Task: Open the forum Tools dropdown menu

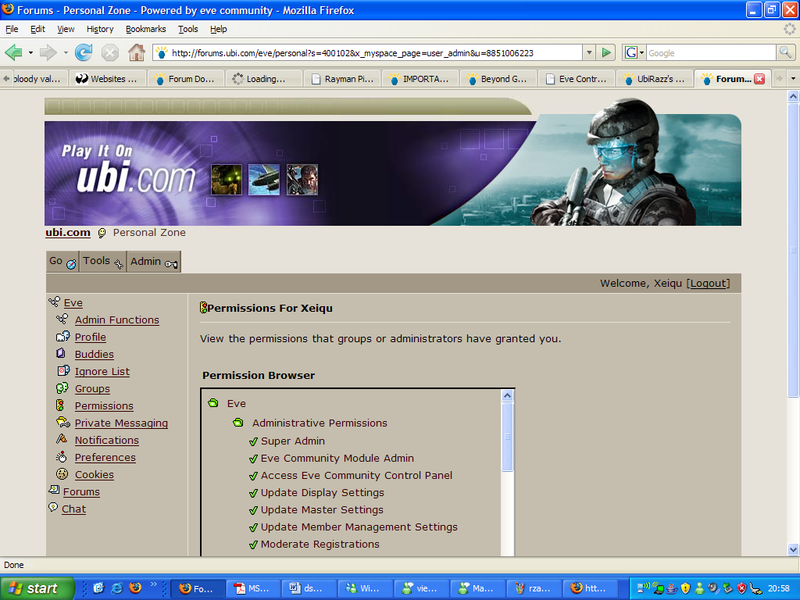Action: [x=103, y=261]
